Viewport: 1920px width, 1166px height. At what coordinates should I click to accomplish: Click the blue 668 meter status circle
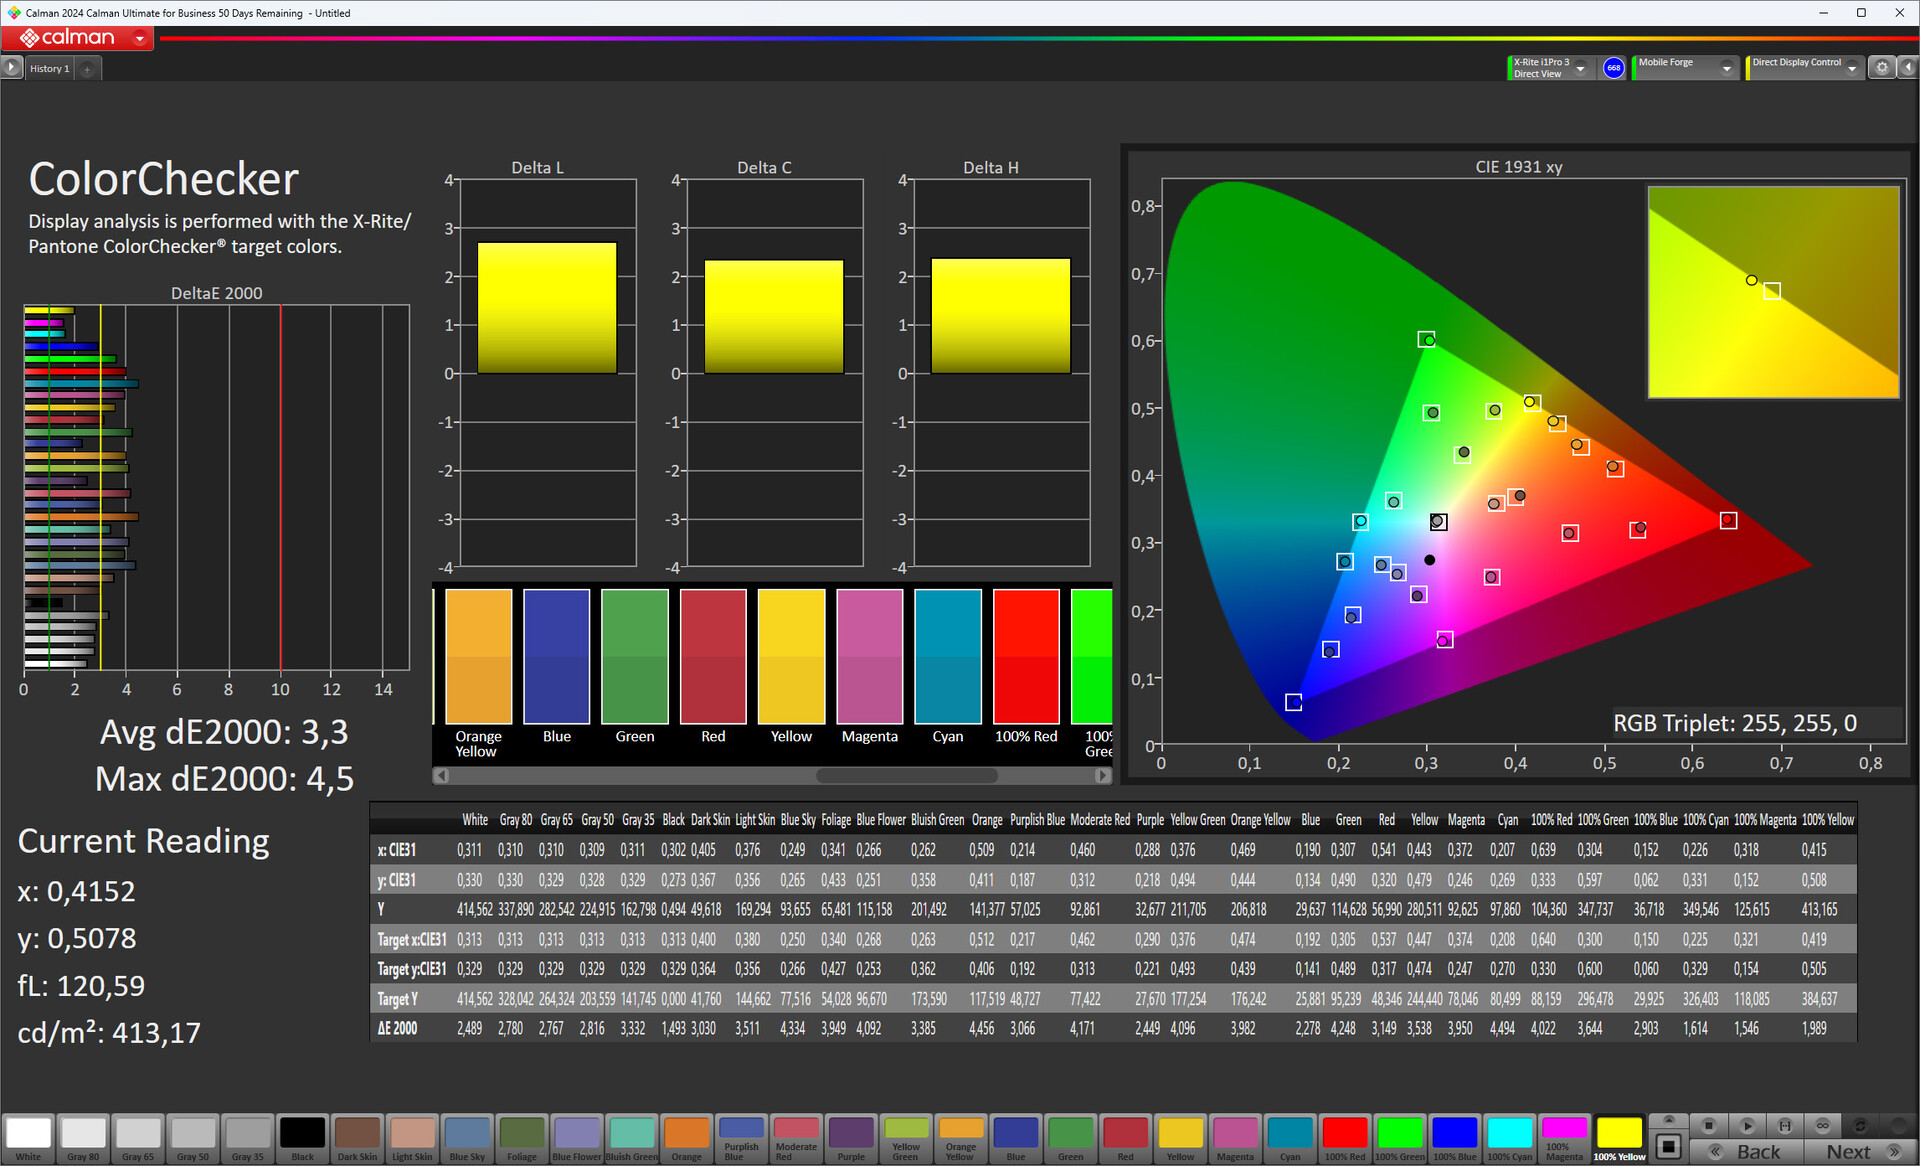click(1613, 68)
